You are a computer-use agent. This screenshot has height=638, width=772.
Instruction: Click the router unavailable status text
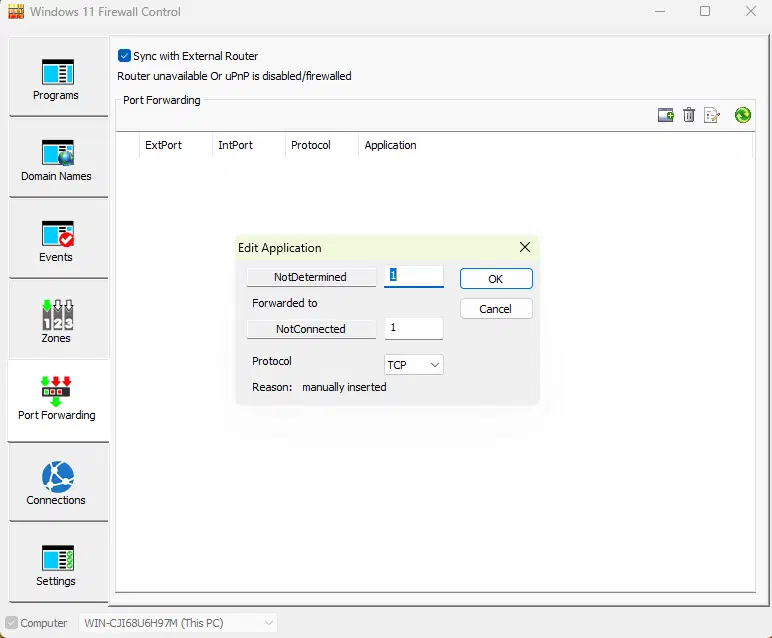pyautogui.click(x=234, y=76)
